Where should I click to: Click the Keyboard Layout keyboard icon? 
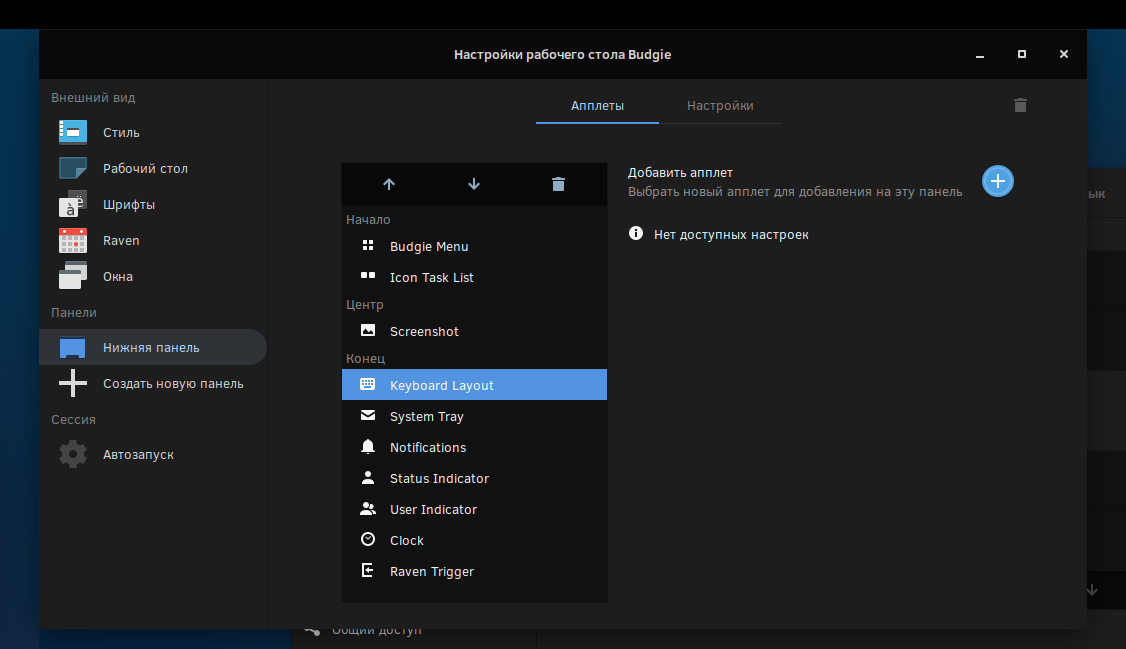coord(368,384)
